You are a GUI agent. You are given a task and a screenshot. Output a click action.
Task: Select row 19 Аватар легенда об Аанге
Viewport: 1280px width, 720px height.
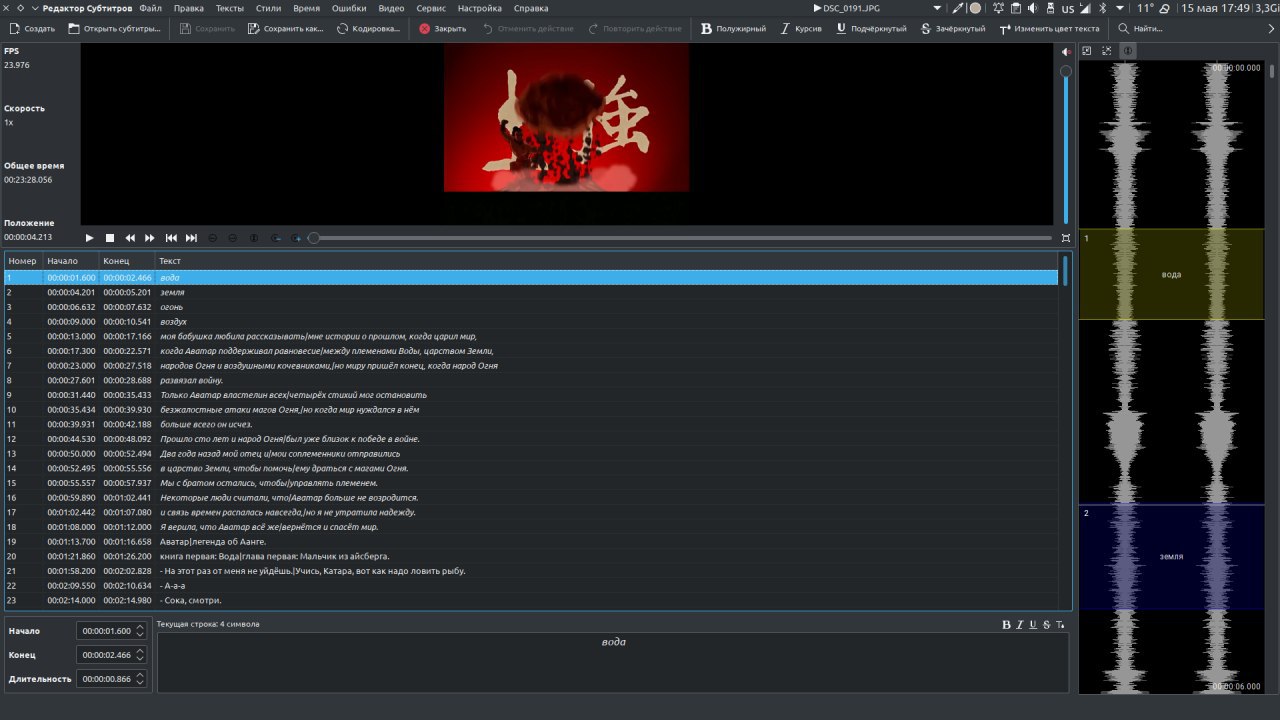[x=531, y=542]
